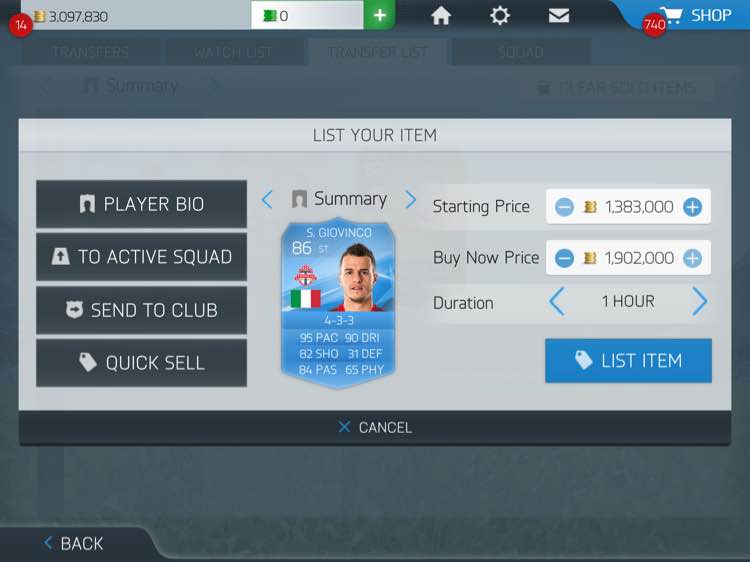Increase Starting Price with plus icon
The image size is (750, 562).
click(x=692, y=207)
